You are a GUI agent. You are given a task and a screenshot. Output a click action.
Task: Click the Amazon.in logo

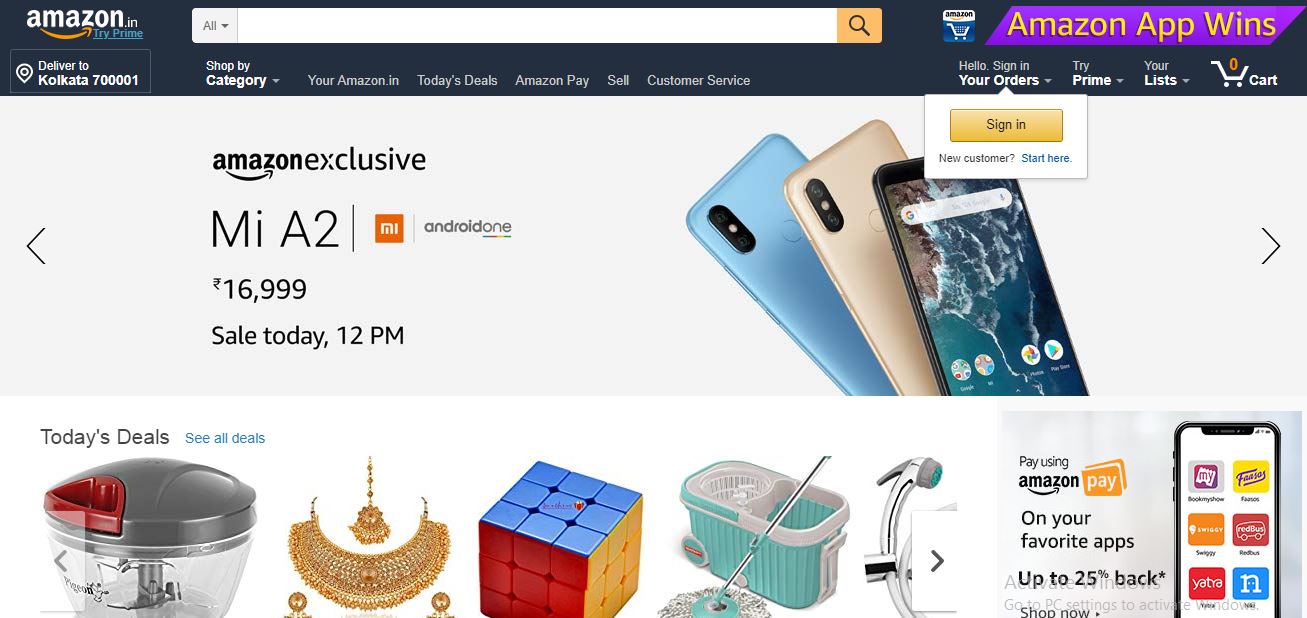(x=84, y=24)
